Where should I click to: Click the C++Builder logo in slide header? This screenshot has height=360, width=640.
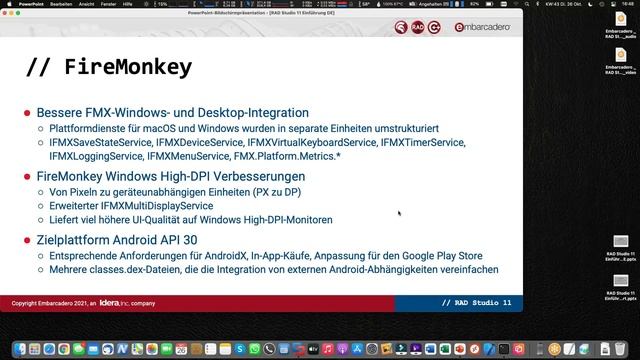click(434, 27)
